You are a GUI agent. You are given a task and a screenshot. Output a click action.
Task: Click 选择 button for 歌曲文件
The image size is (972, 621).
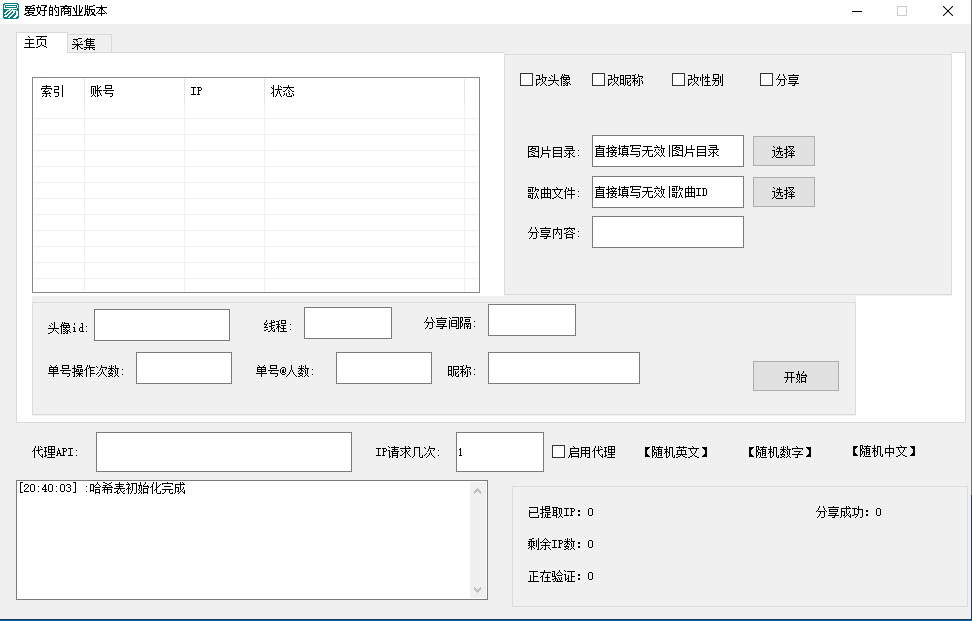point(783,193)
